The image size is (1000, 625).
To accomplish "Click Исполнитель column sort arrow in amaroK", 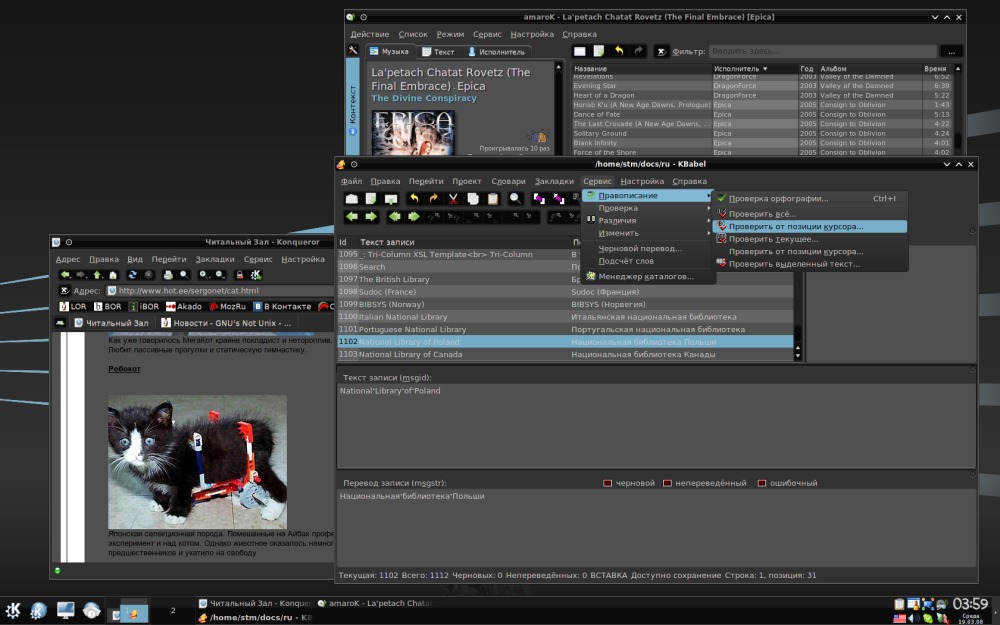I will click(765, 68).
